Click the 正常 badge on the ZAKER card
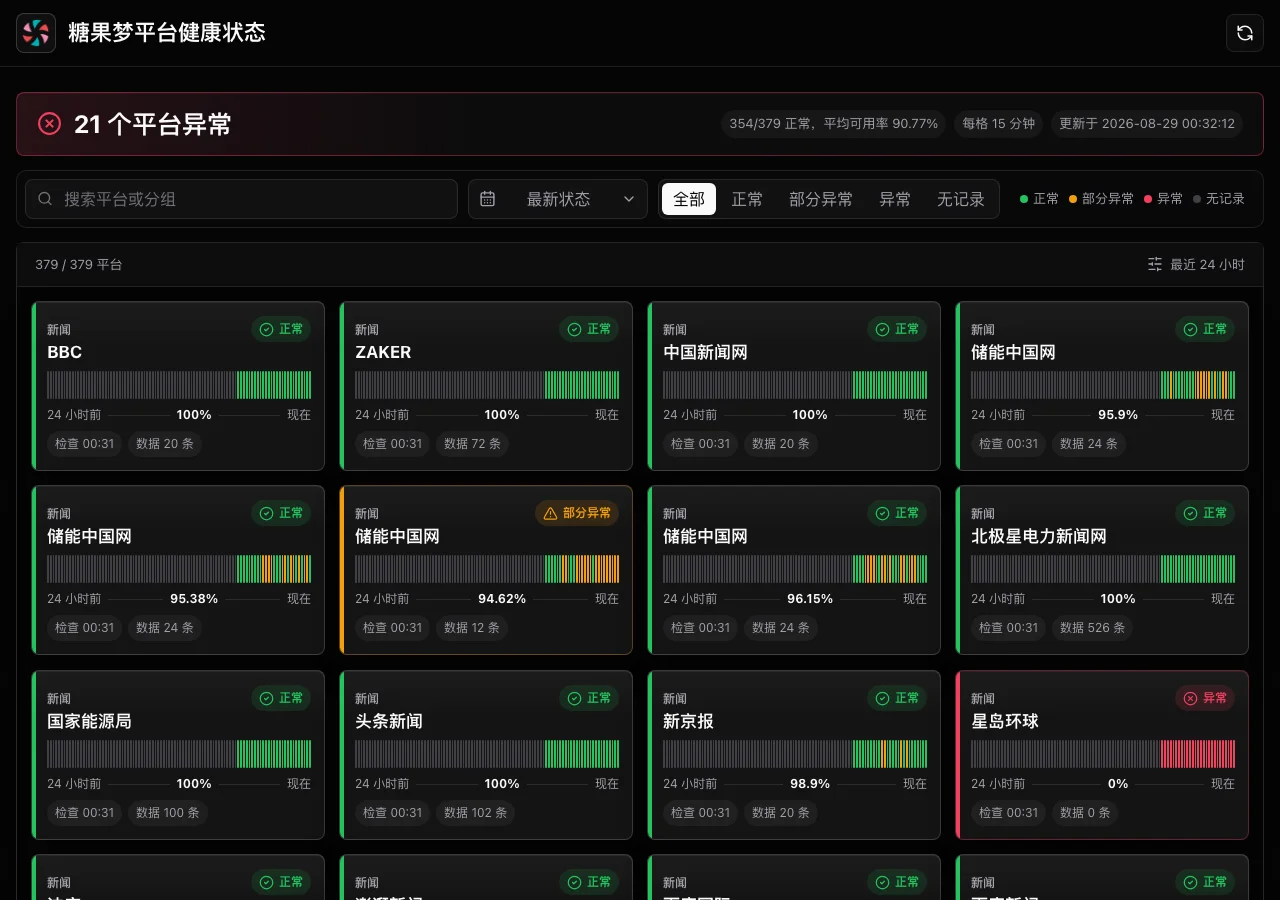 coord(589,329)
